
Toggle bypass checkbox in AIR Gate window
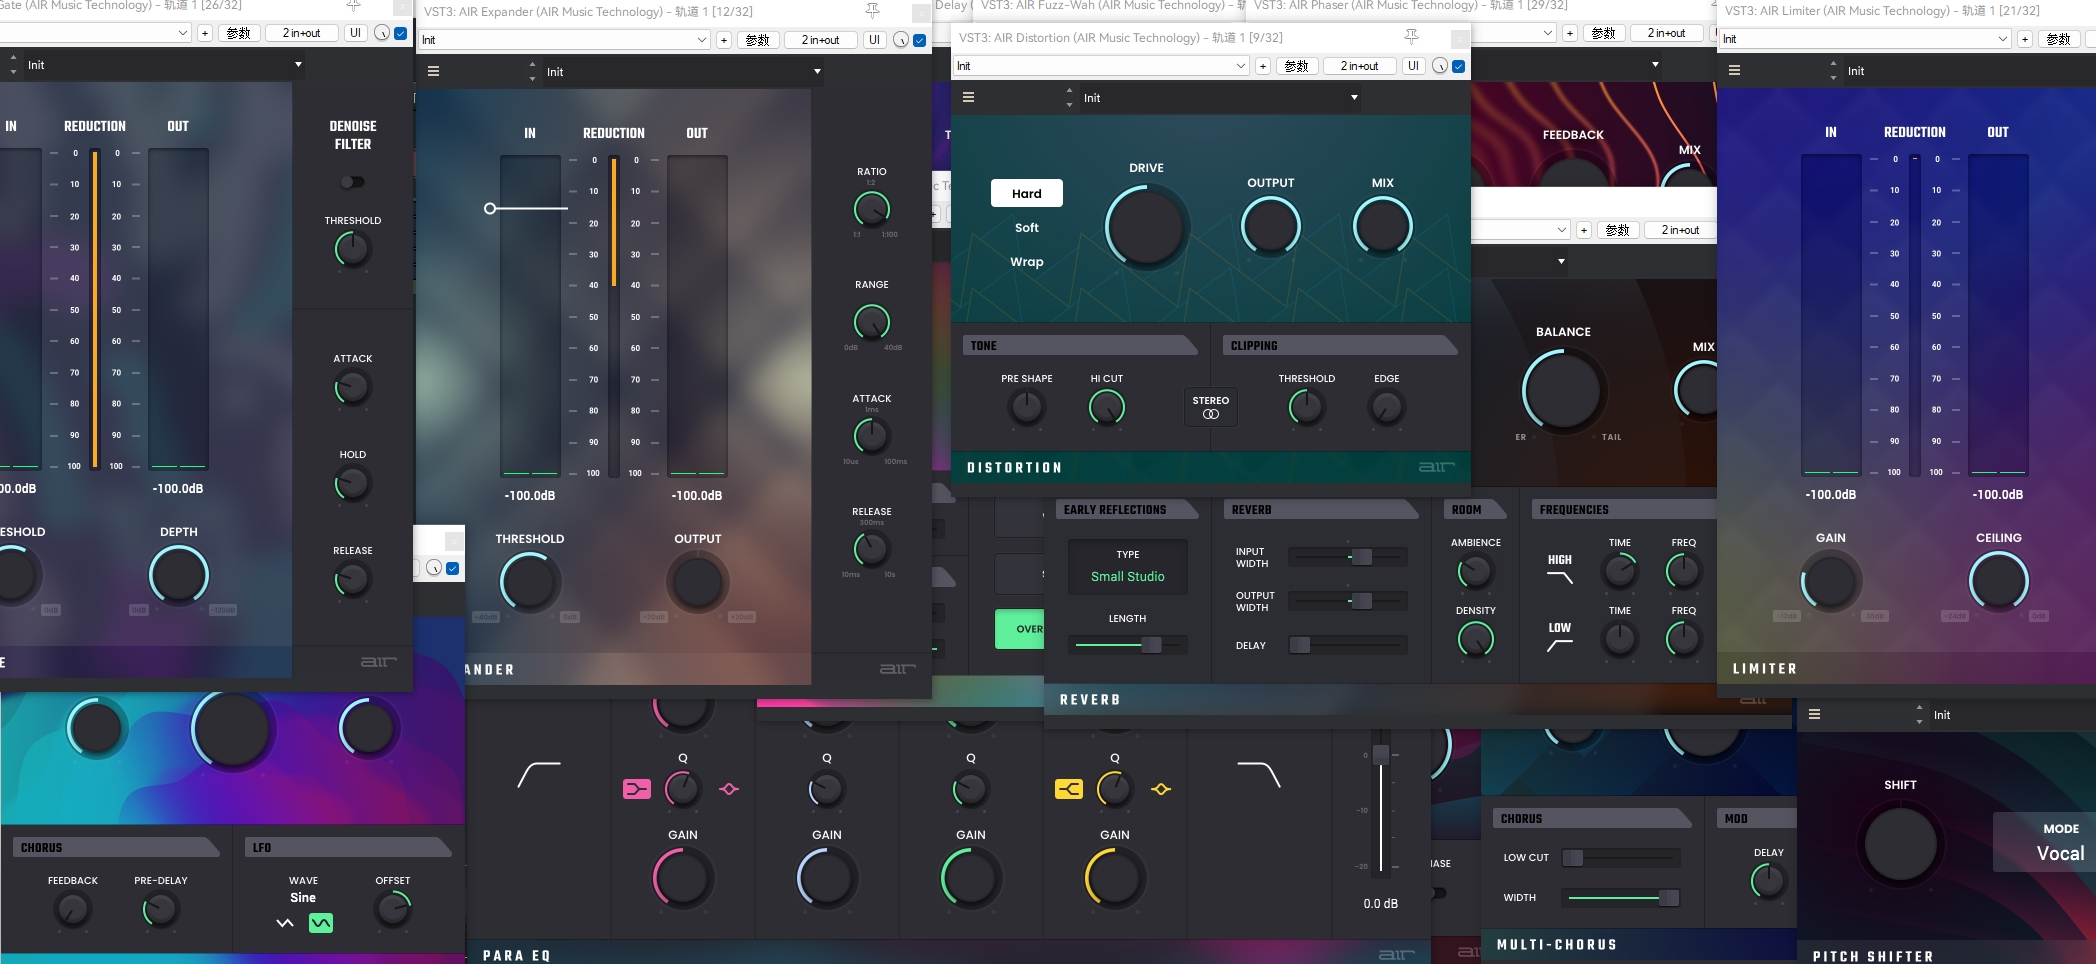pos(401,33)
